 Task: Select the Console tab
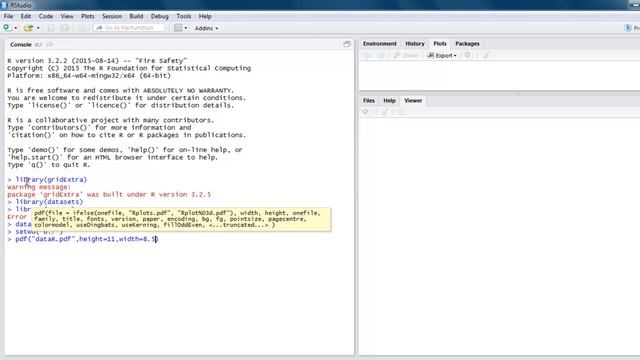click(21, 44)
